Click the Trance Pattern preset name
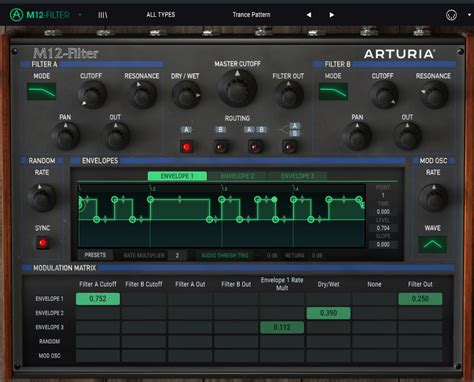 [x=251, y=15]
